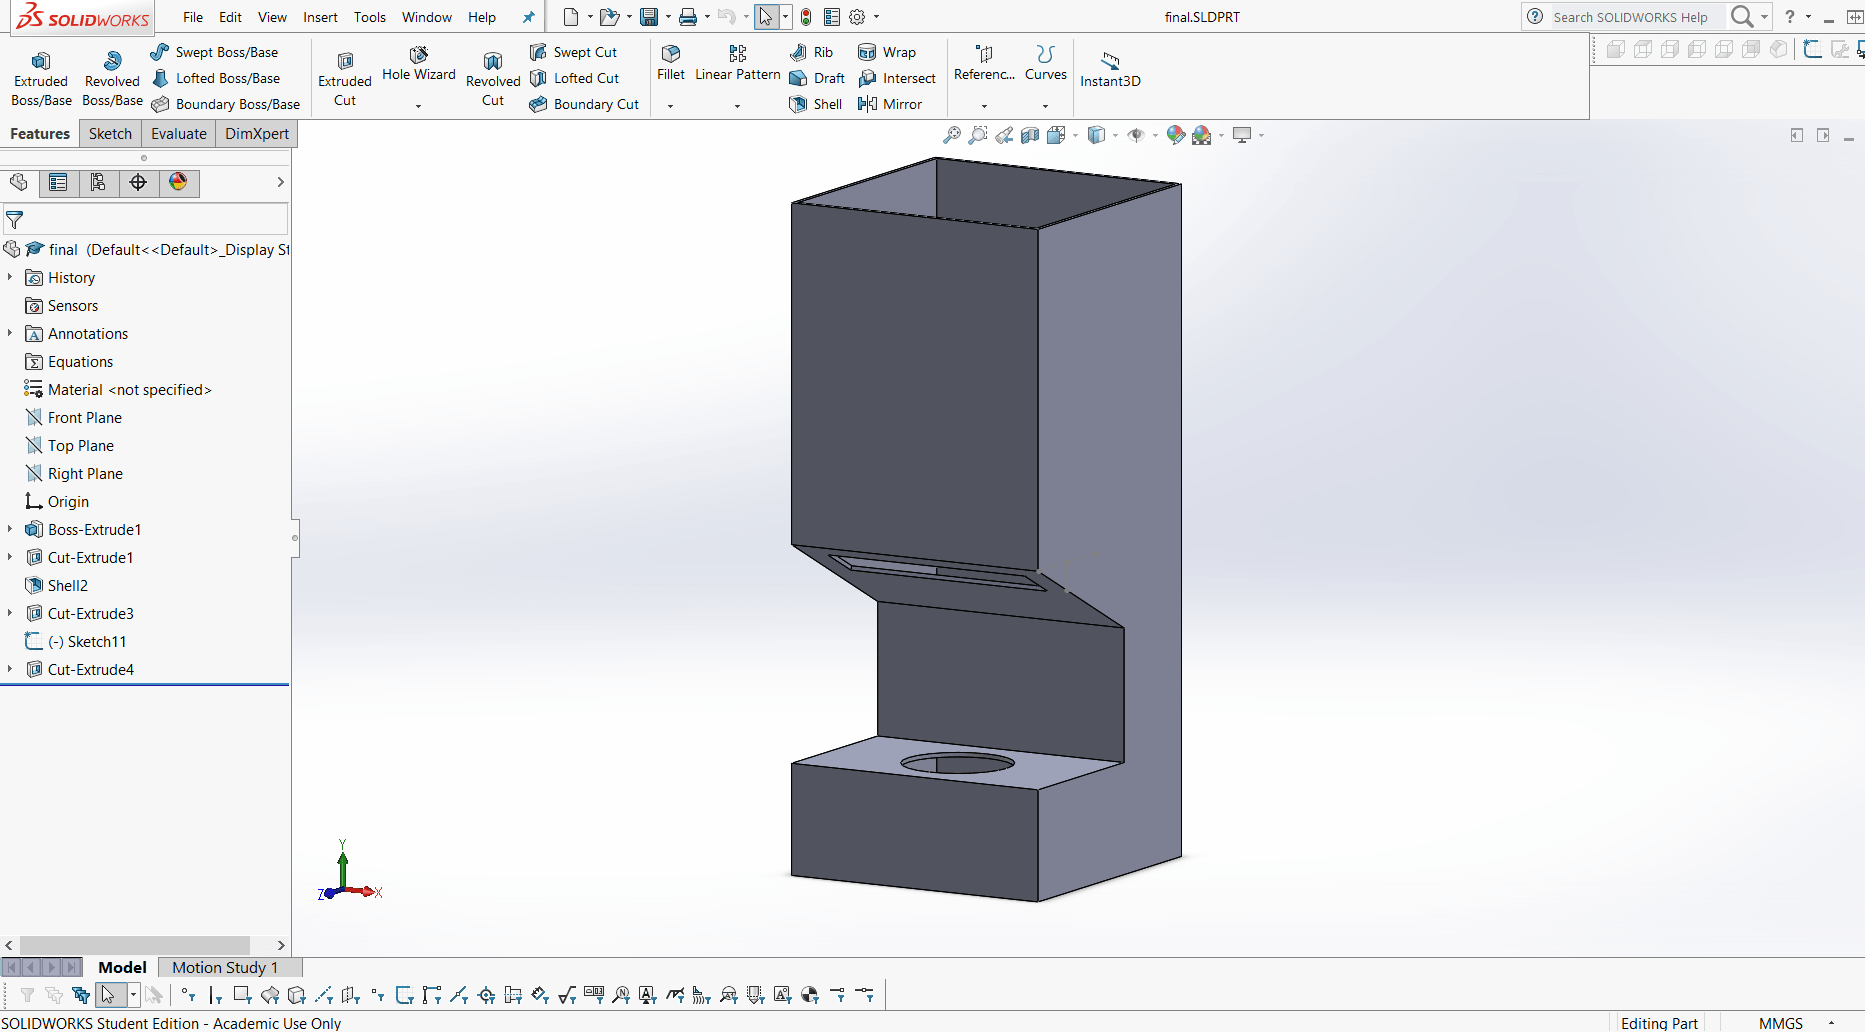This screenshot has width=1865, height=1032.
Task: Select the Shell feature tool
Action: 816,104
